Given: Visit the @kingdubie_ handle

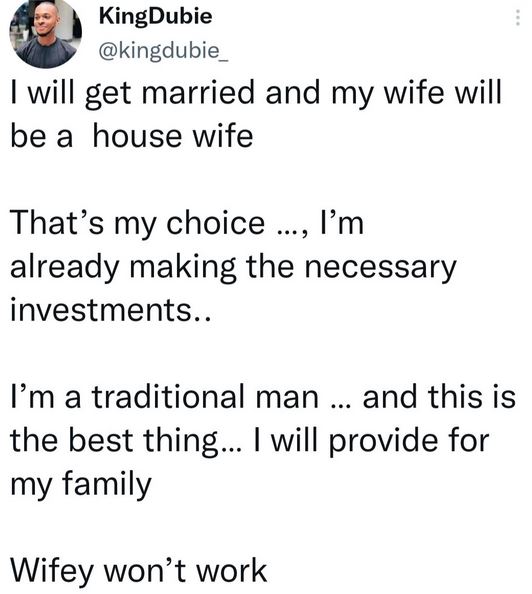Looking at the screenshot, I should pos(163,50).
